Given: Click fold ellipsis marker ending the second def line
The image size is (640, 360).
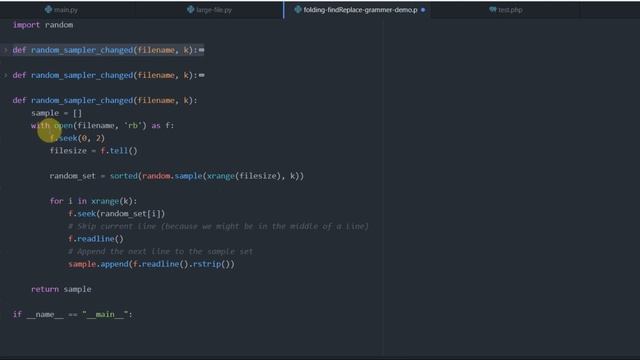Looking at the screenshot, I should (x=202, y=76).
